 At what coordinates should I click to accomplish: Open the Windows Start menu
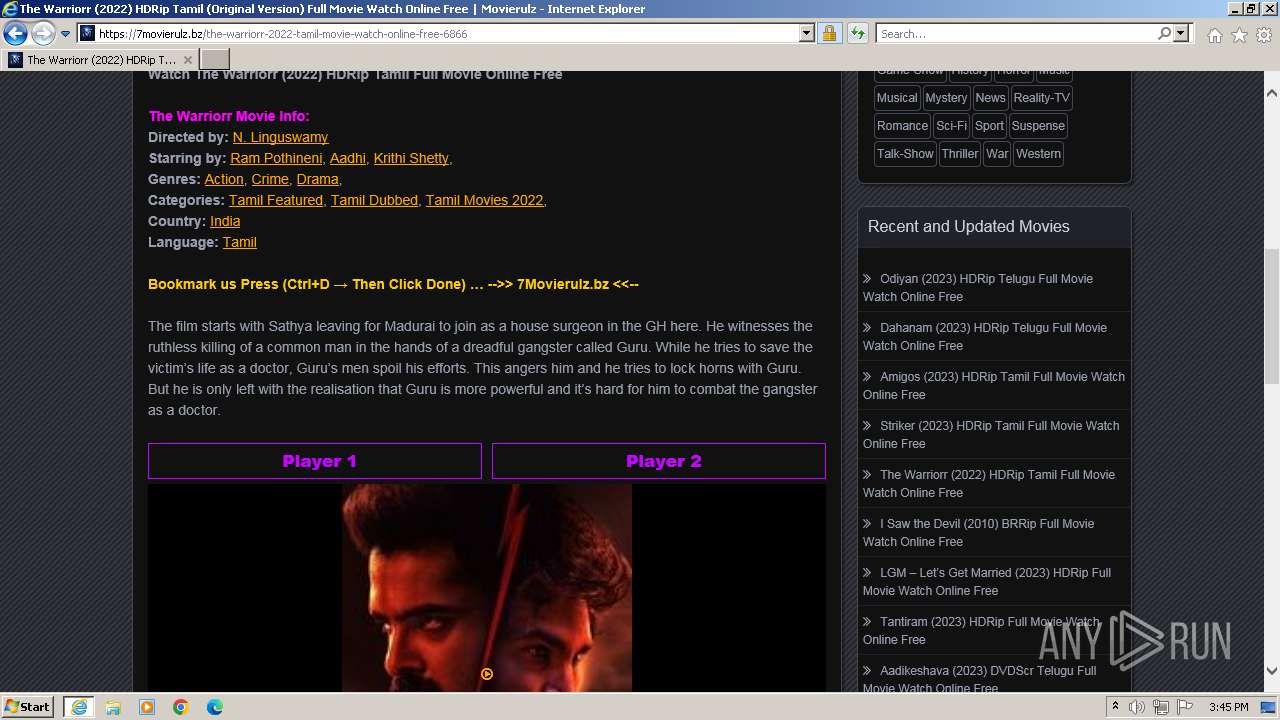[28, 707]
